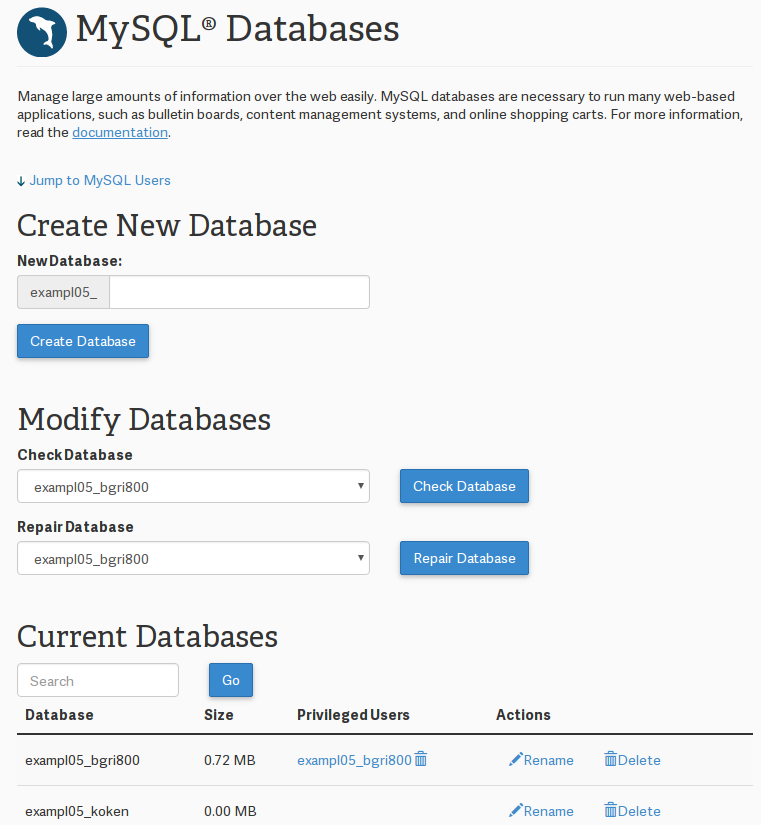The image size is (761, 825).
Task: Click trash icon to delete exampl05_koken database
Action: (x=610, y=811)
